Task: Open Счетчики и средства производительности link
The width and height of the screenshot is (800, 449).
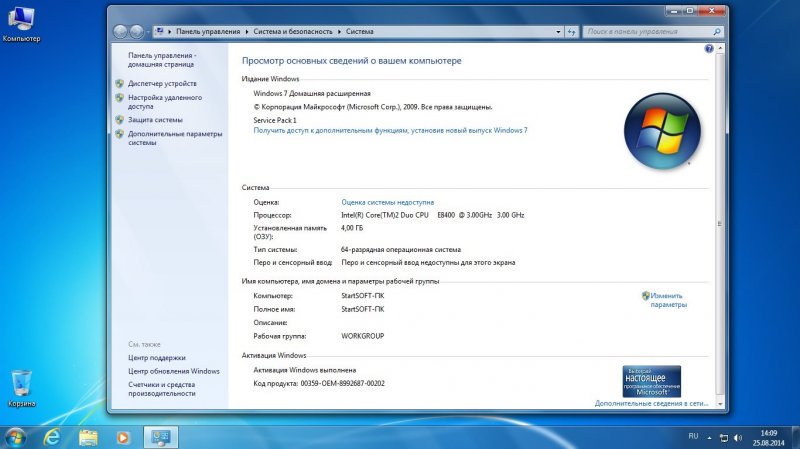Action: pyautogui.click(x=162, y=389)
